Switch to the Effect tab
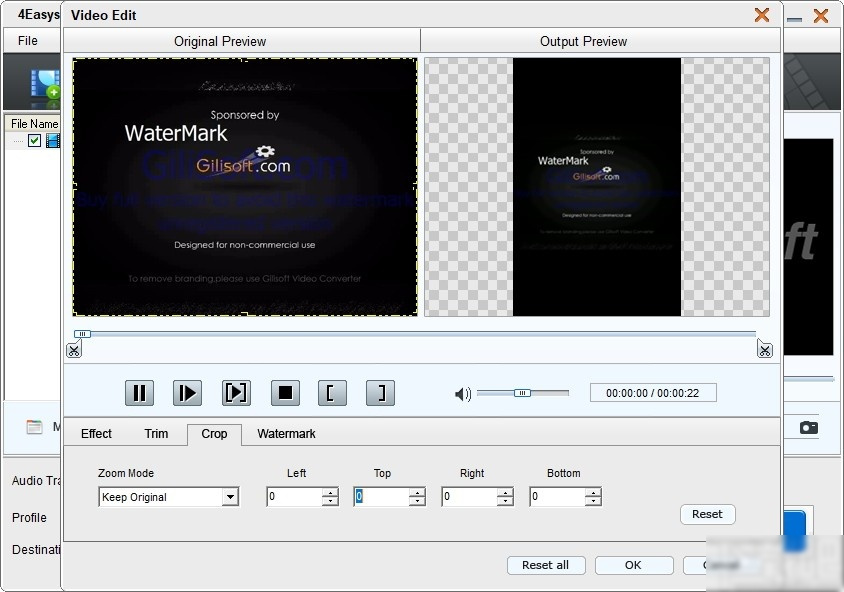The height and width of the screenshot is (592, 844). pos(96,434)
